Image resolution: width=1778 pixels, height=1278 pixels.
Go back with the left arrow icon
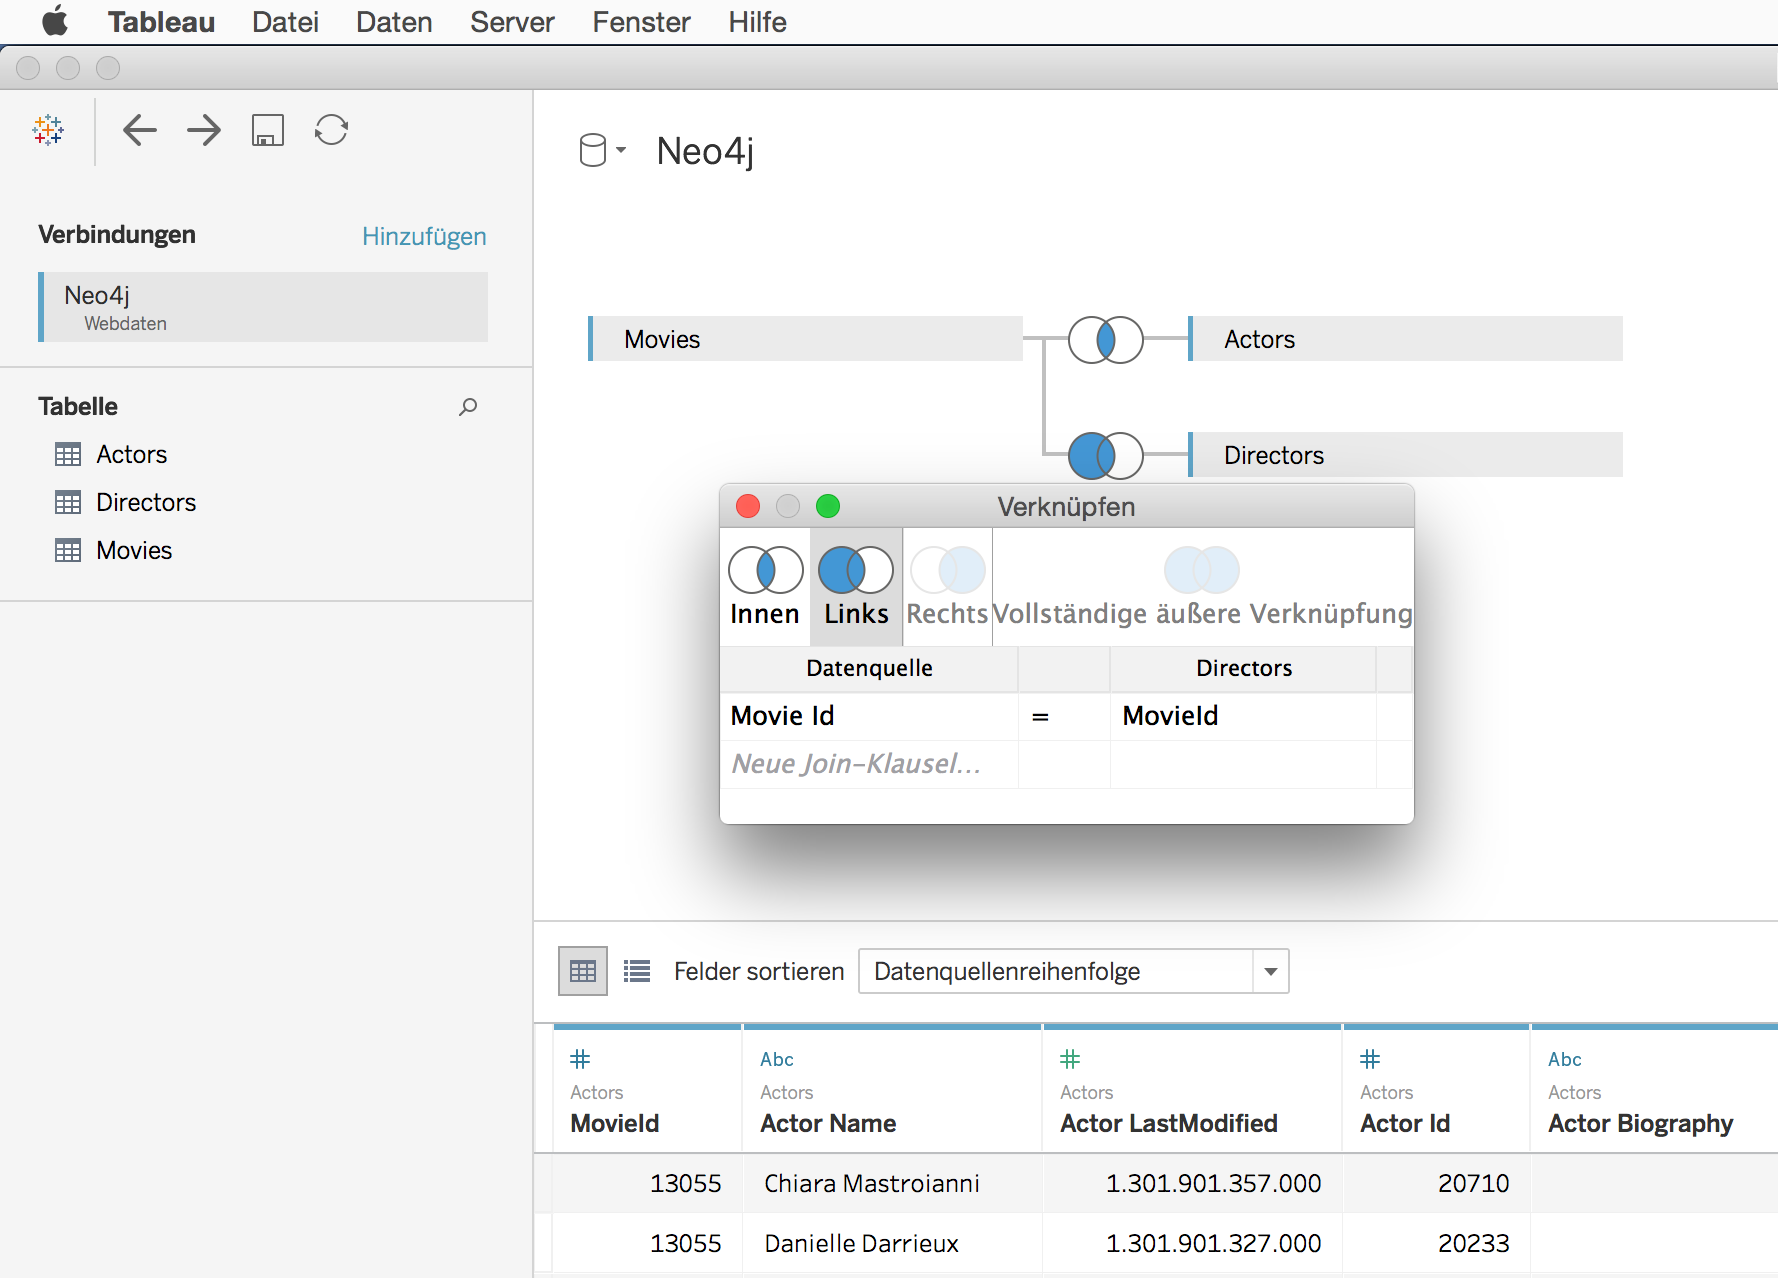(x=140, y=130)
